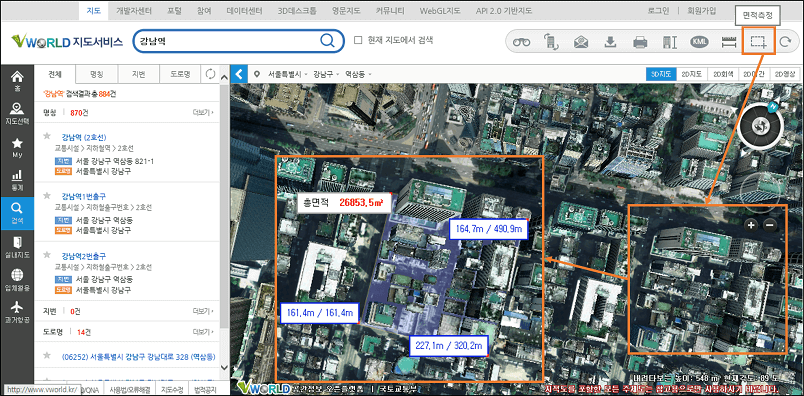Favorite the 강남역 (2호선) result star

(x=47, y=136)
